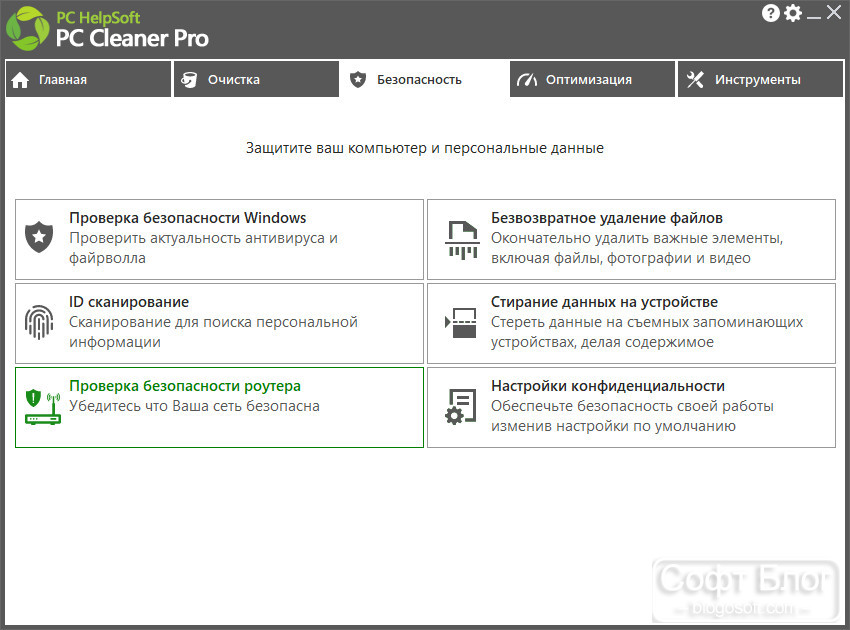850x630 pixels.
Task: Click heading 'Защитите ваш компьютер и персональные данные'
Action: click(x=424, y=148)
